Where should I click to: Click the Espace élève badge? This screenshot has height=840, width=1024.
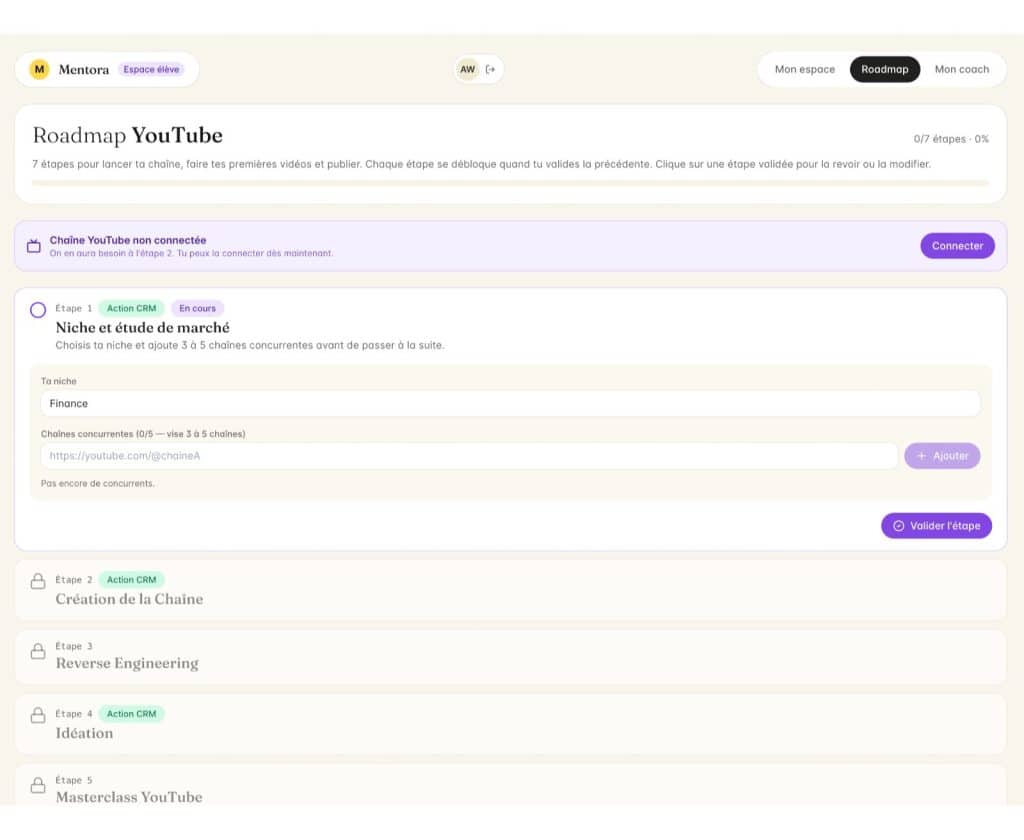click(x=151, y=69)
